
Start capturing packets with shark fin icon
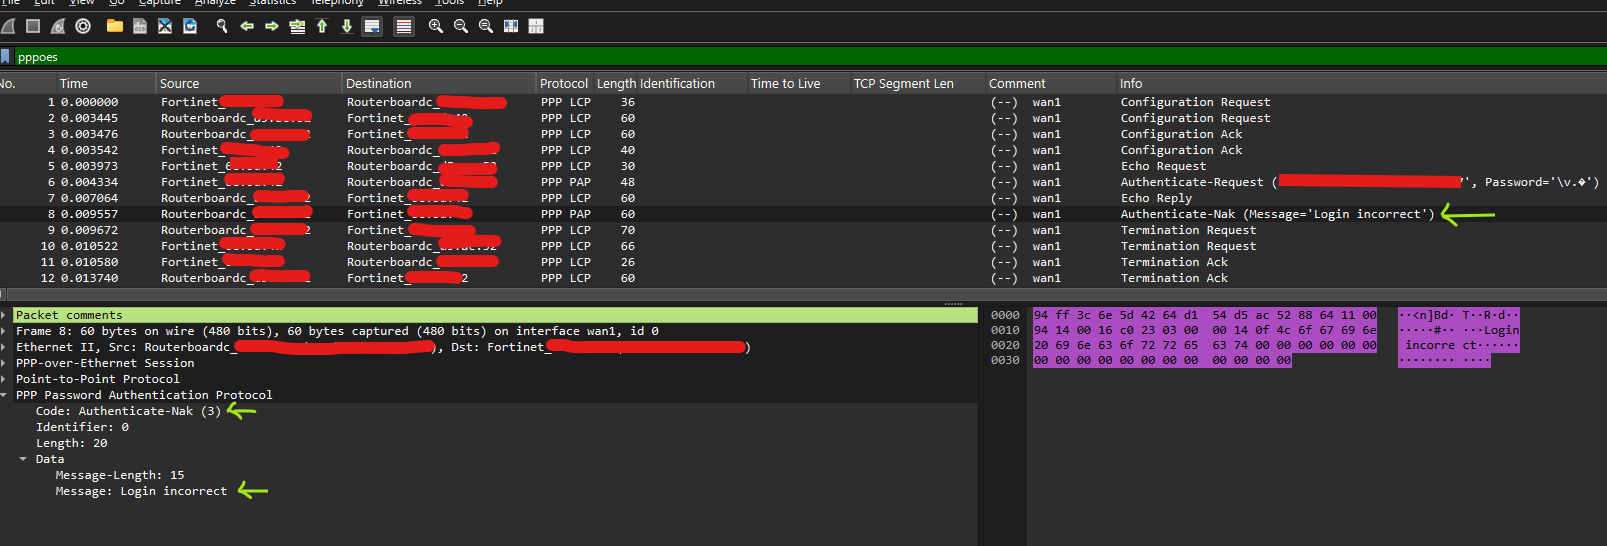coord(8,26)
